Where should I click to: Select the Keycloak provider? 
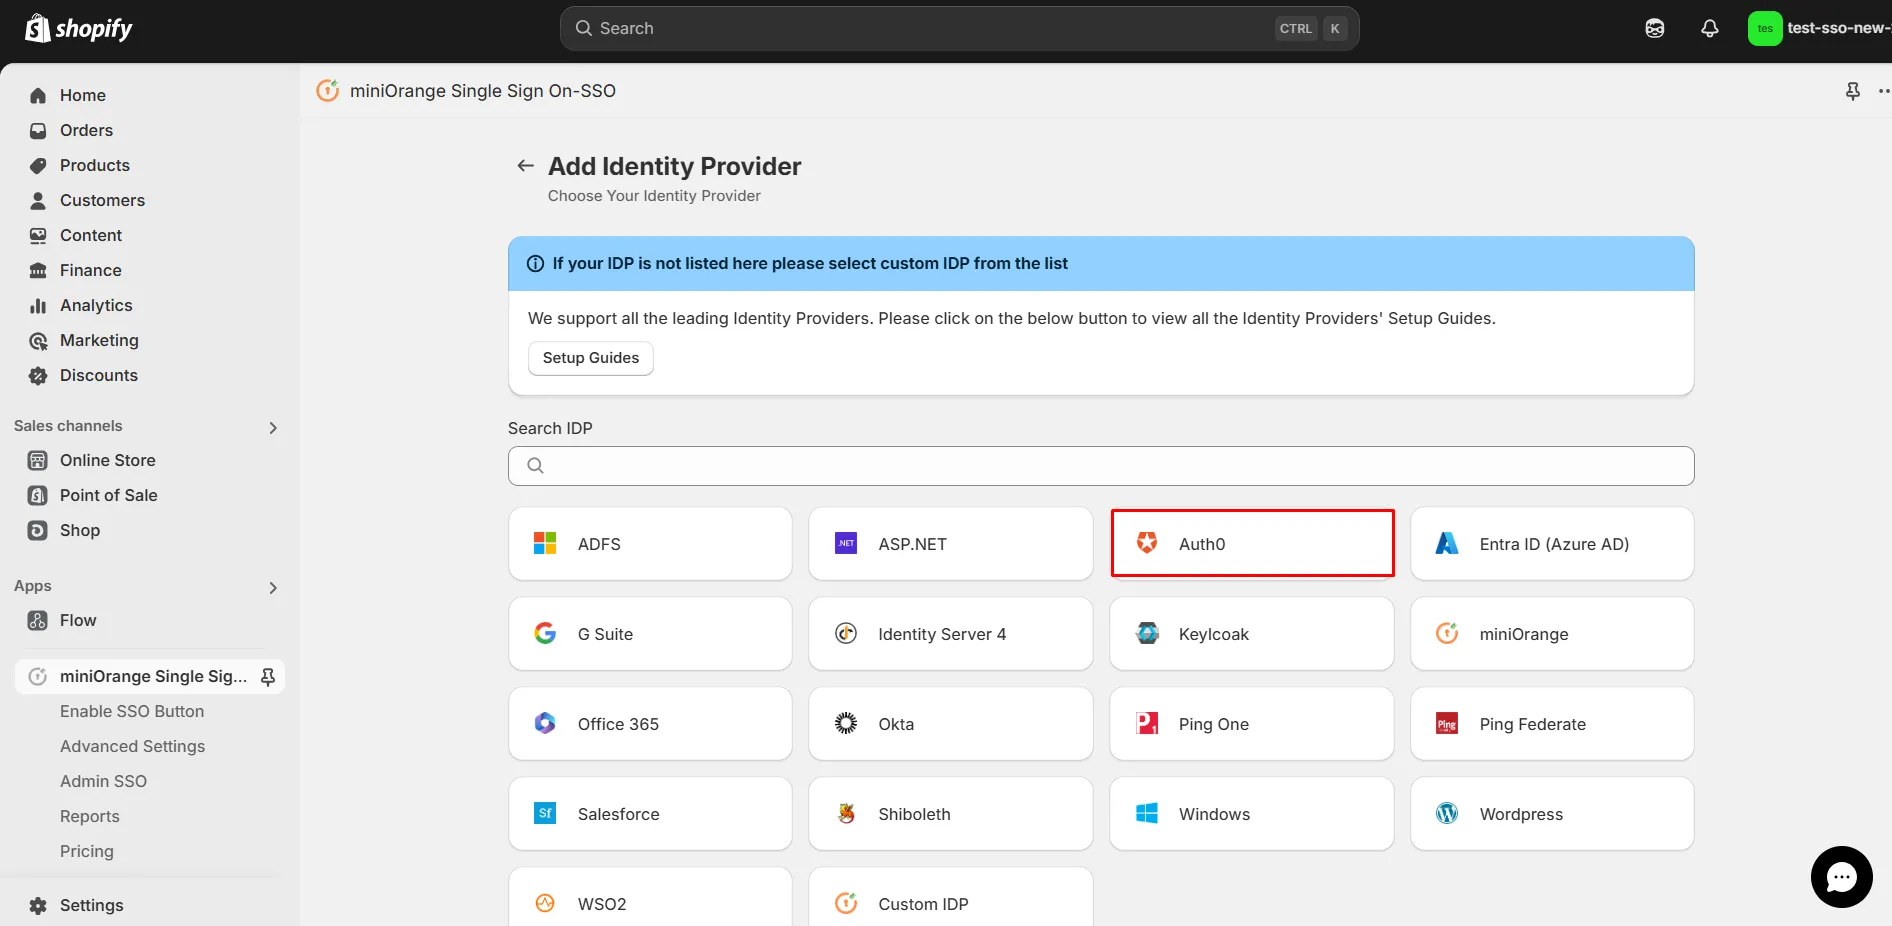pyautogui.click(x=1252, y=634)
